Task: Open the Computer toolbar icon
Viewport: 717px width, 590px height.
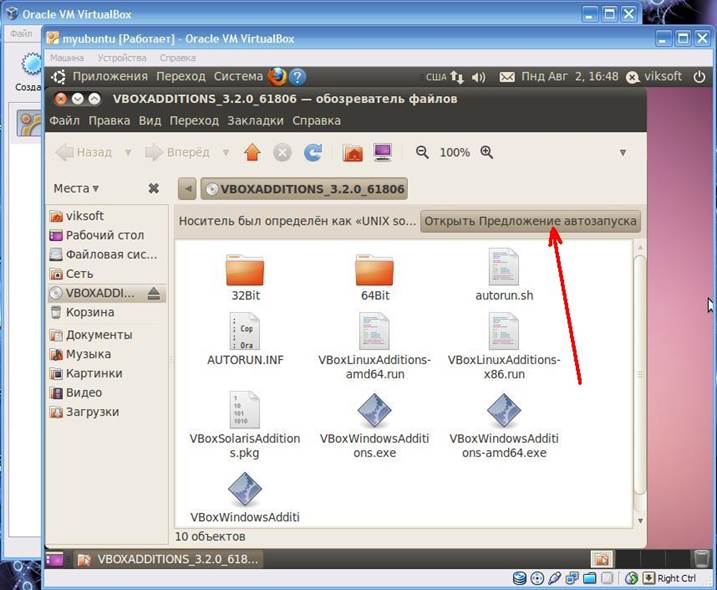Action: (382, 152)
